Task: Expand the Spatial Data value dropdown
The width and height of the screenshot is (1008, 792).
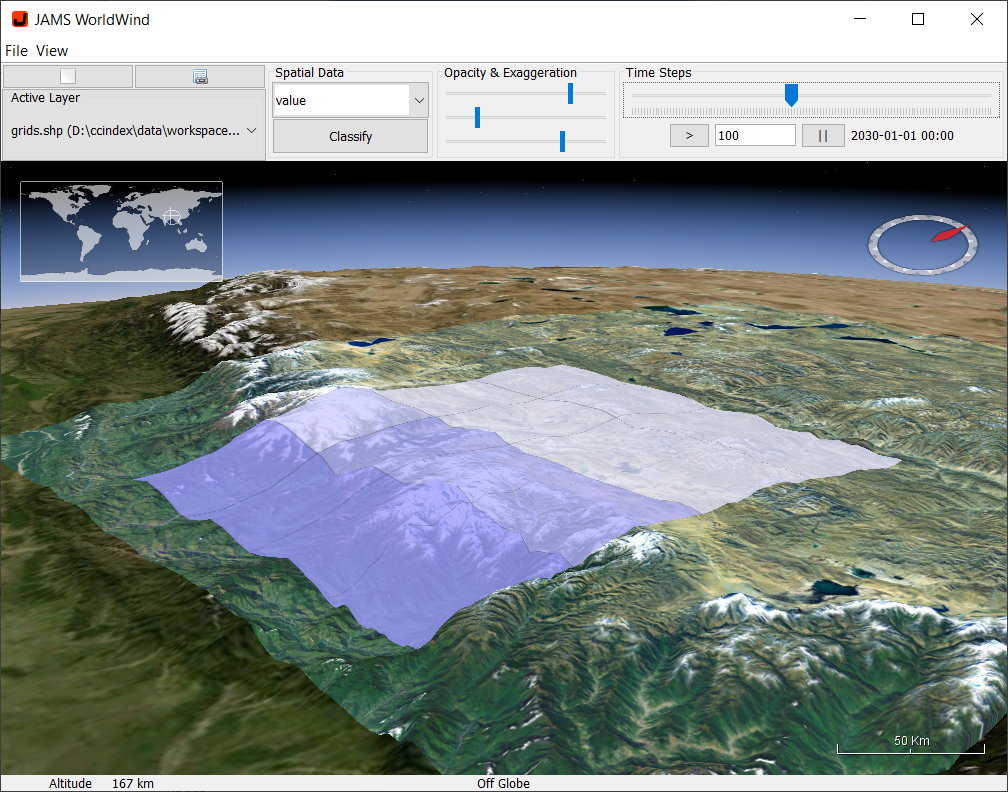Action: (419, 101)
